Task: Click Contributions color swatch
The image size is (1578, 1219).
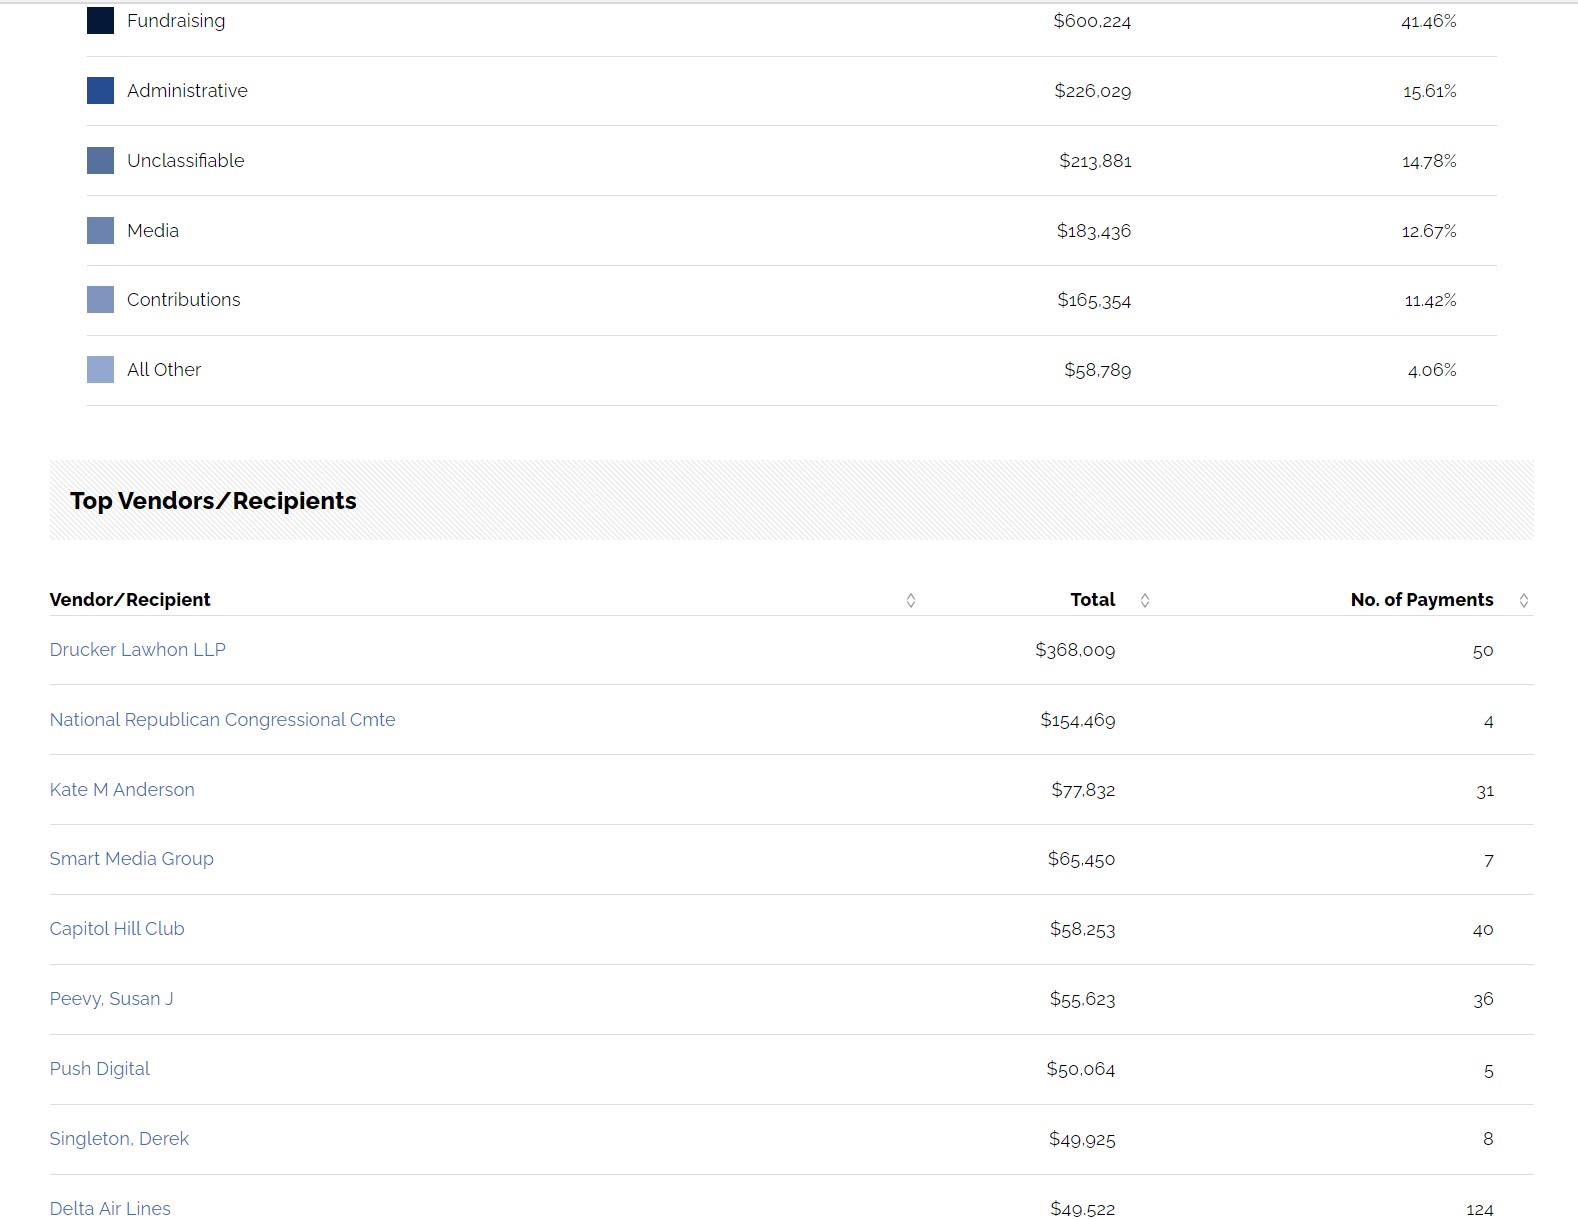Action: (100, 300)
